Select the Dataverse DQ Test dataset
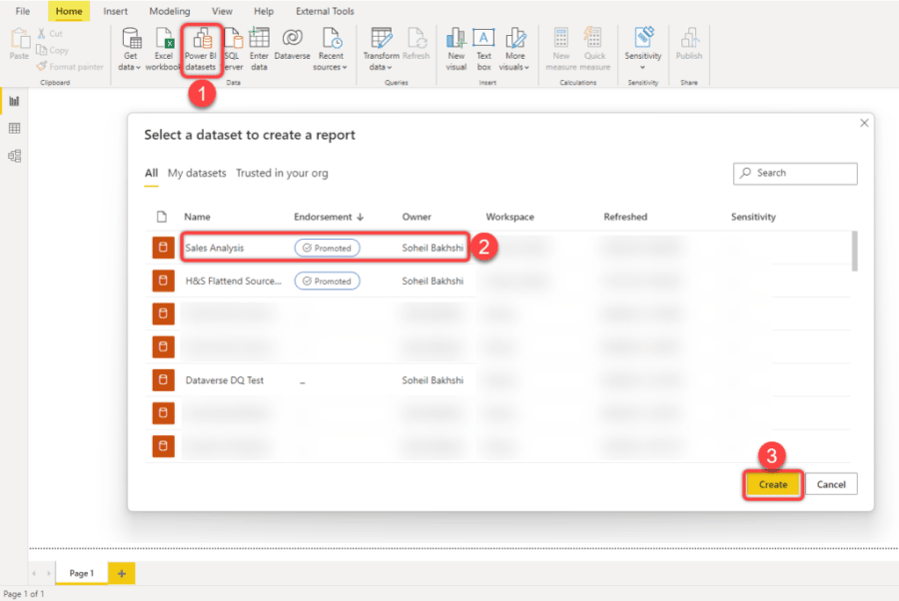 point(225,380)
